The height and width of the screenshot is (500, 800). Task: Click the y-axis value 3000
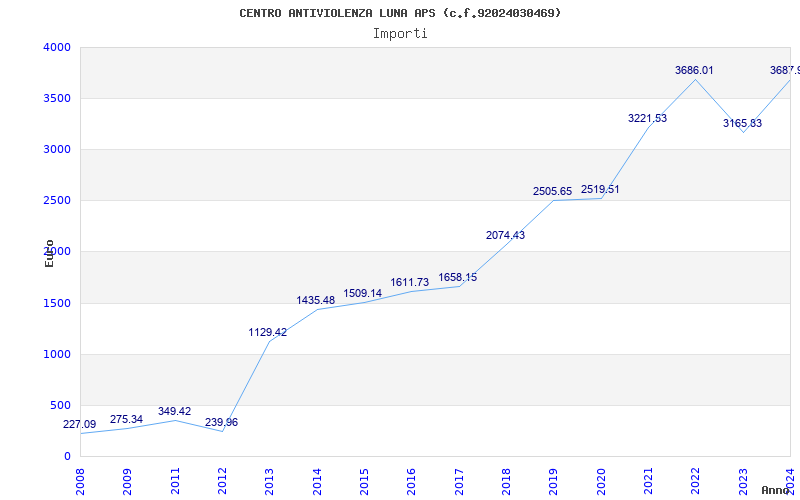coord(57,149)
